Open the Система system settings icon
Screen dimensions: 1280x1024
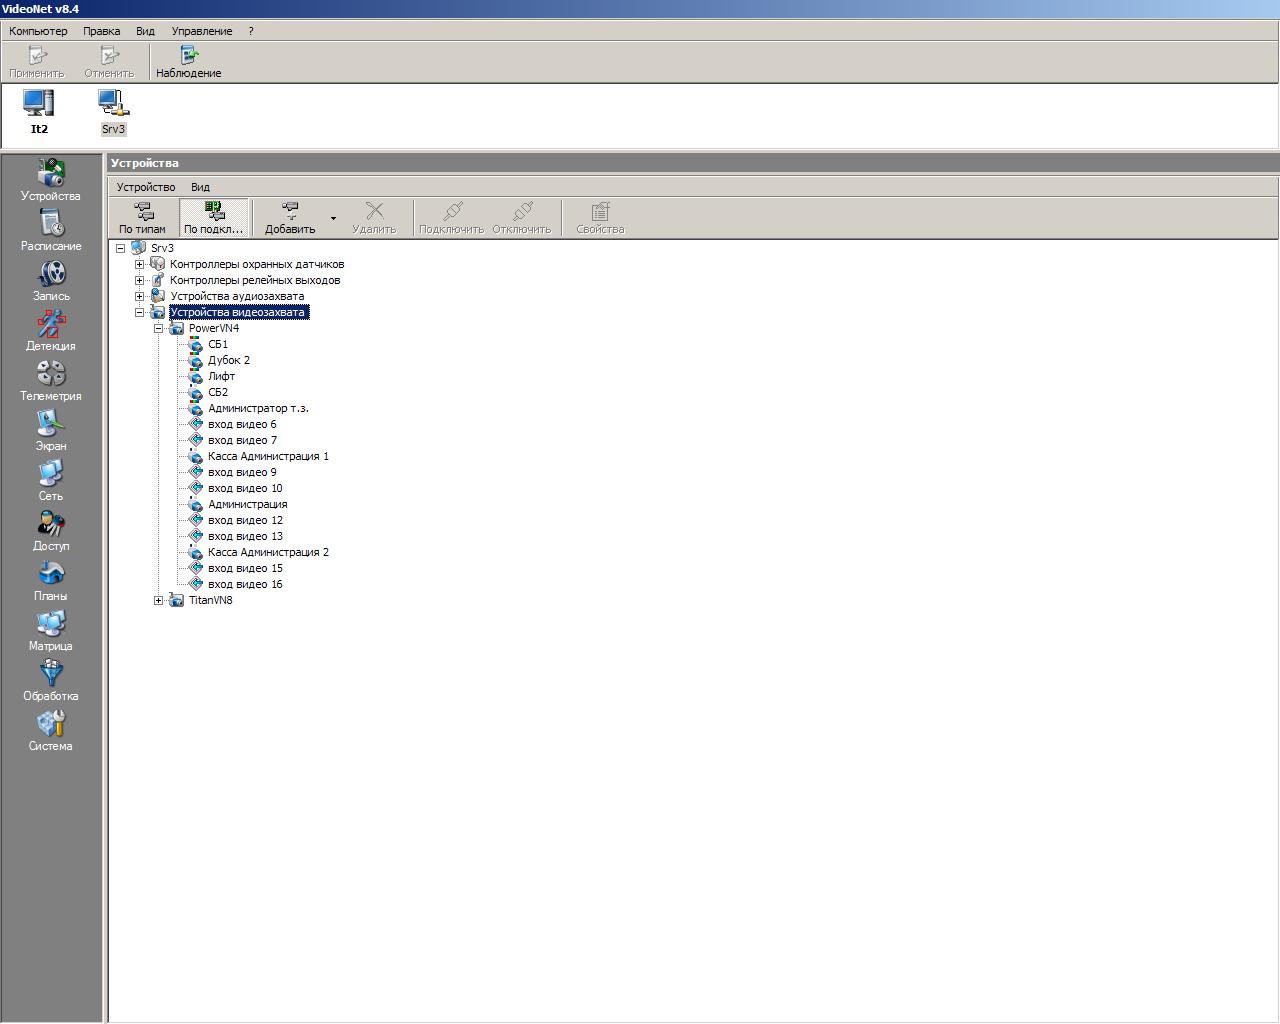tap(50, 730)
